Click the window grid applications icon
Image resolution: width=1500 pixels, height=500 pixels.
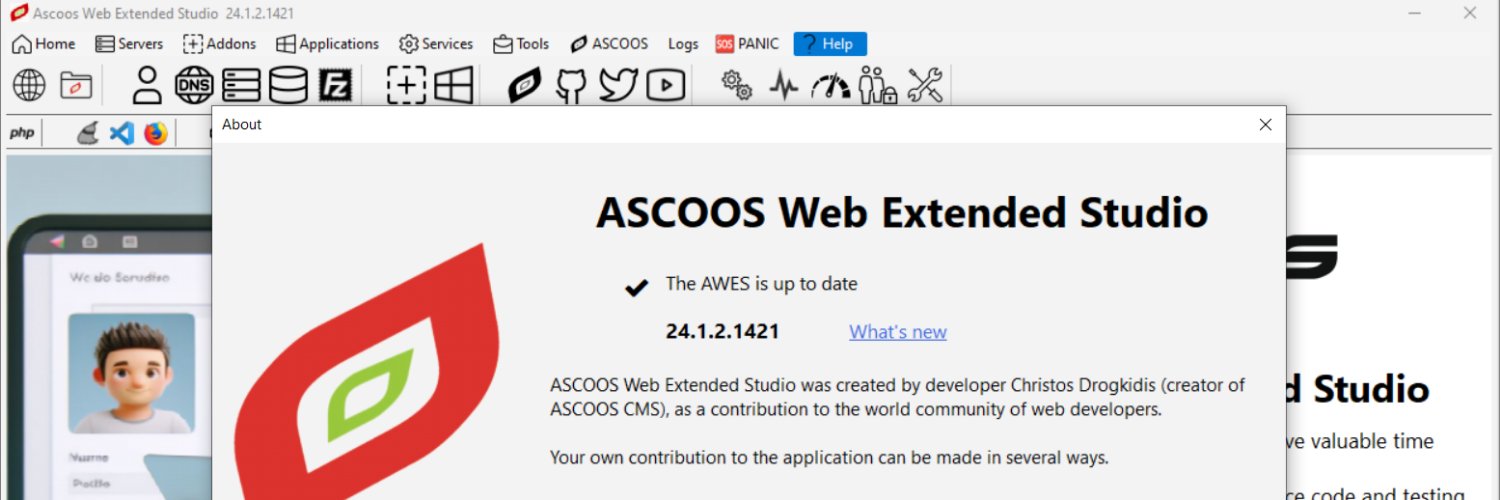[453, 86]
